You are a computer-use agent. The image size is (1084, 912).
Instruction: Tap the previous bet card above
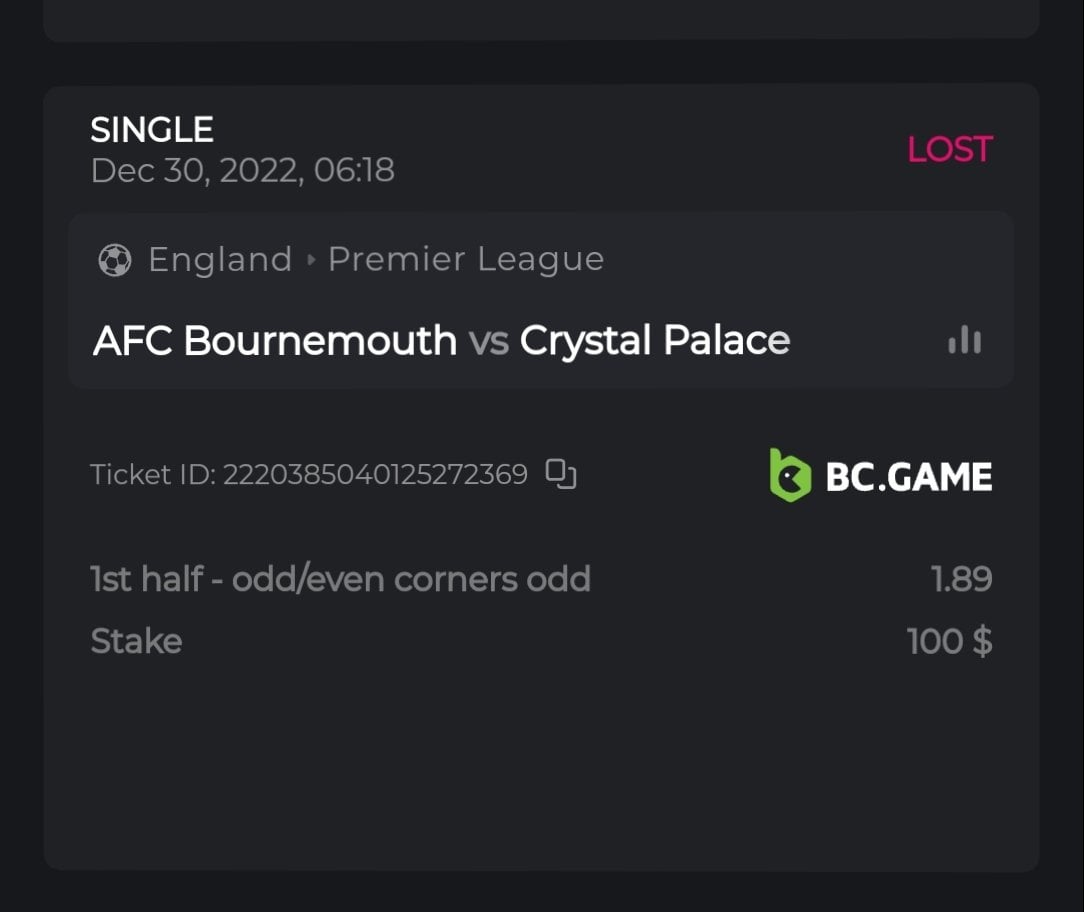coord(541,18)
